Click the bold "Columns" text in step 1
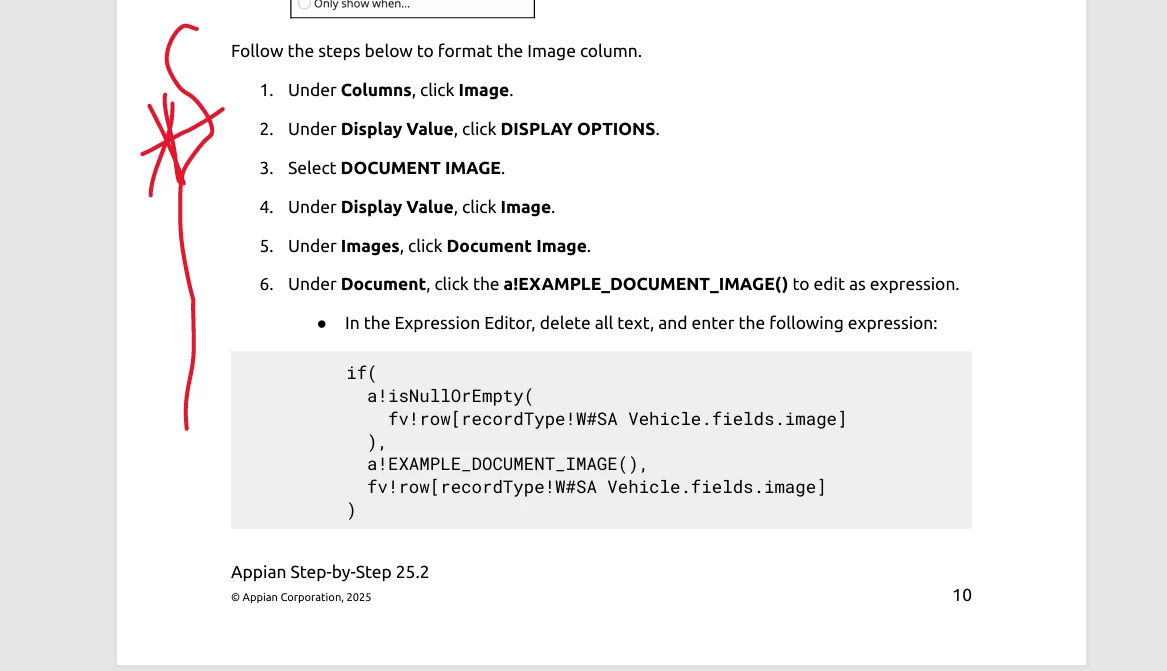Screen dimensions: 1167x671 point(376,90)
